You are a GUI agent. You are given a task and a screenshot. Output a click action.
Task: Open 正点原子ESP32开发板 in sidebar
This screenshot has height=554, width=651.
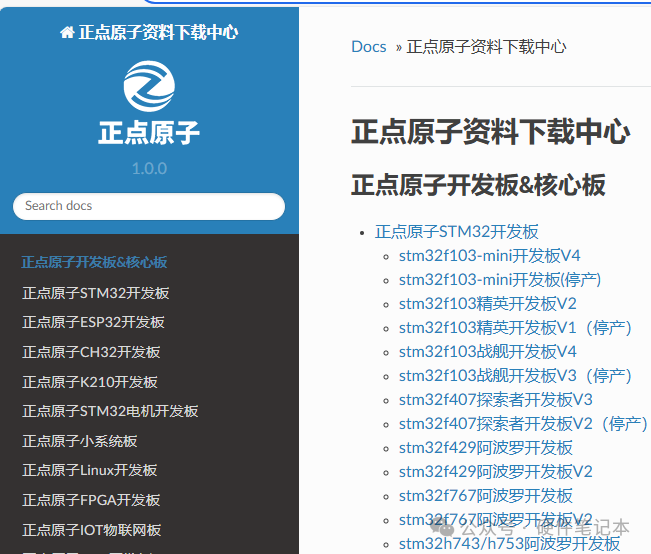click(x=94, y=322)
